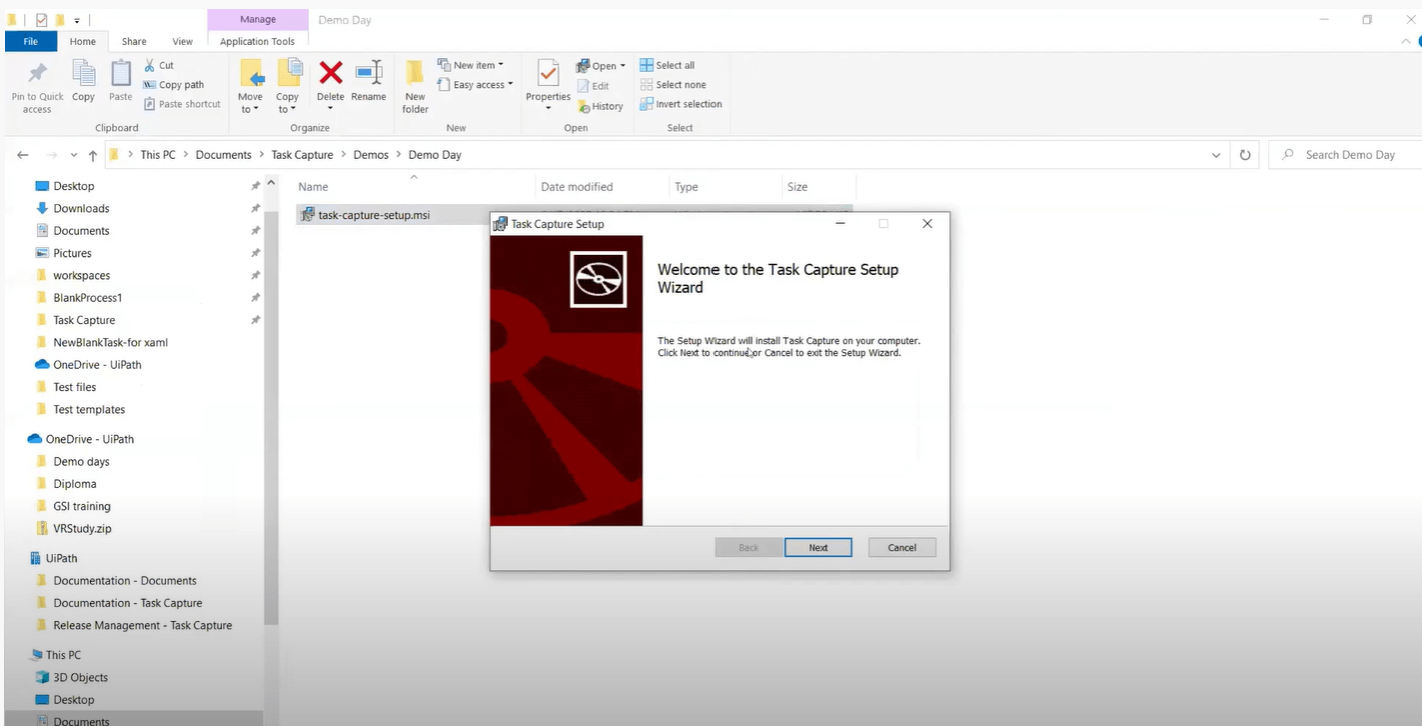Click Select all
1422x726 pixels.
(x=667, y=65)
